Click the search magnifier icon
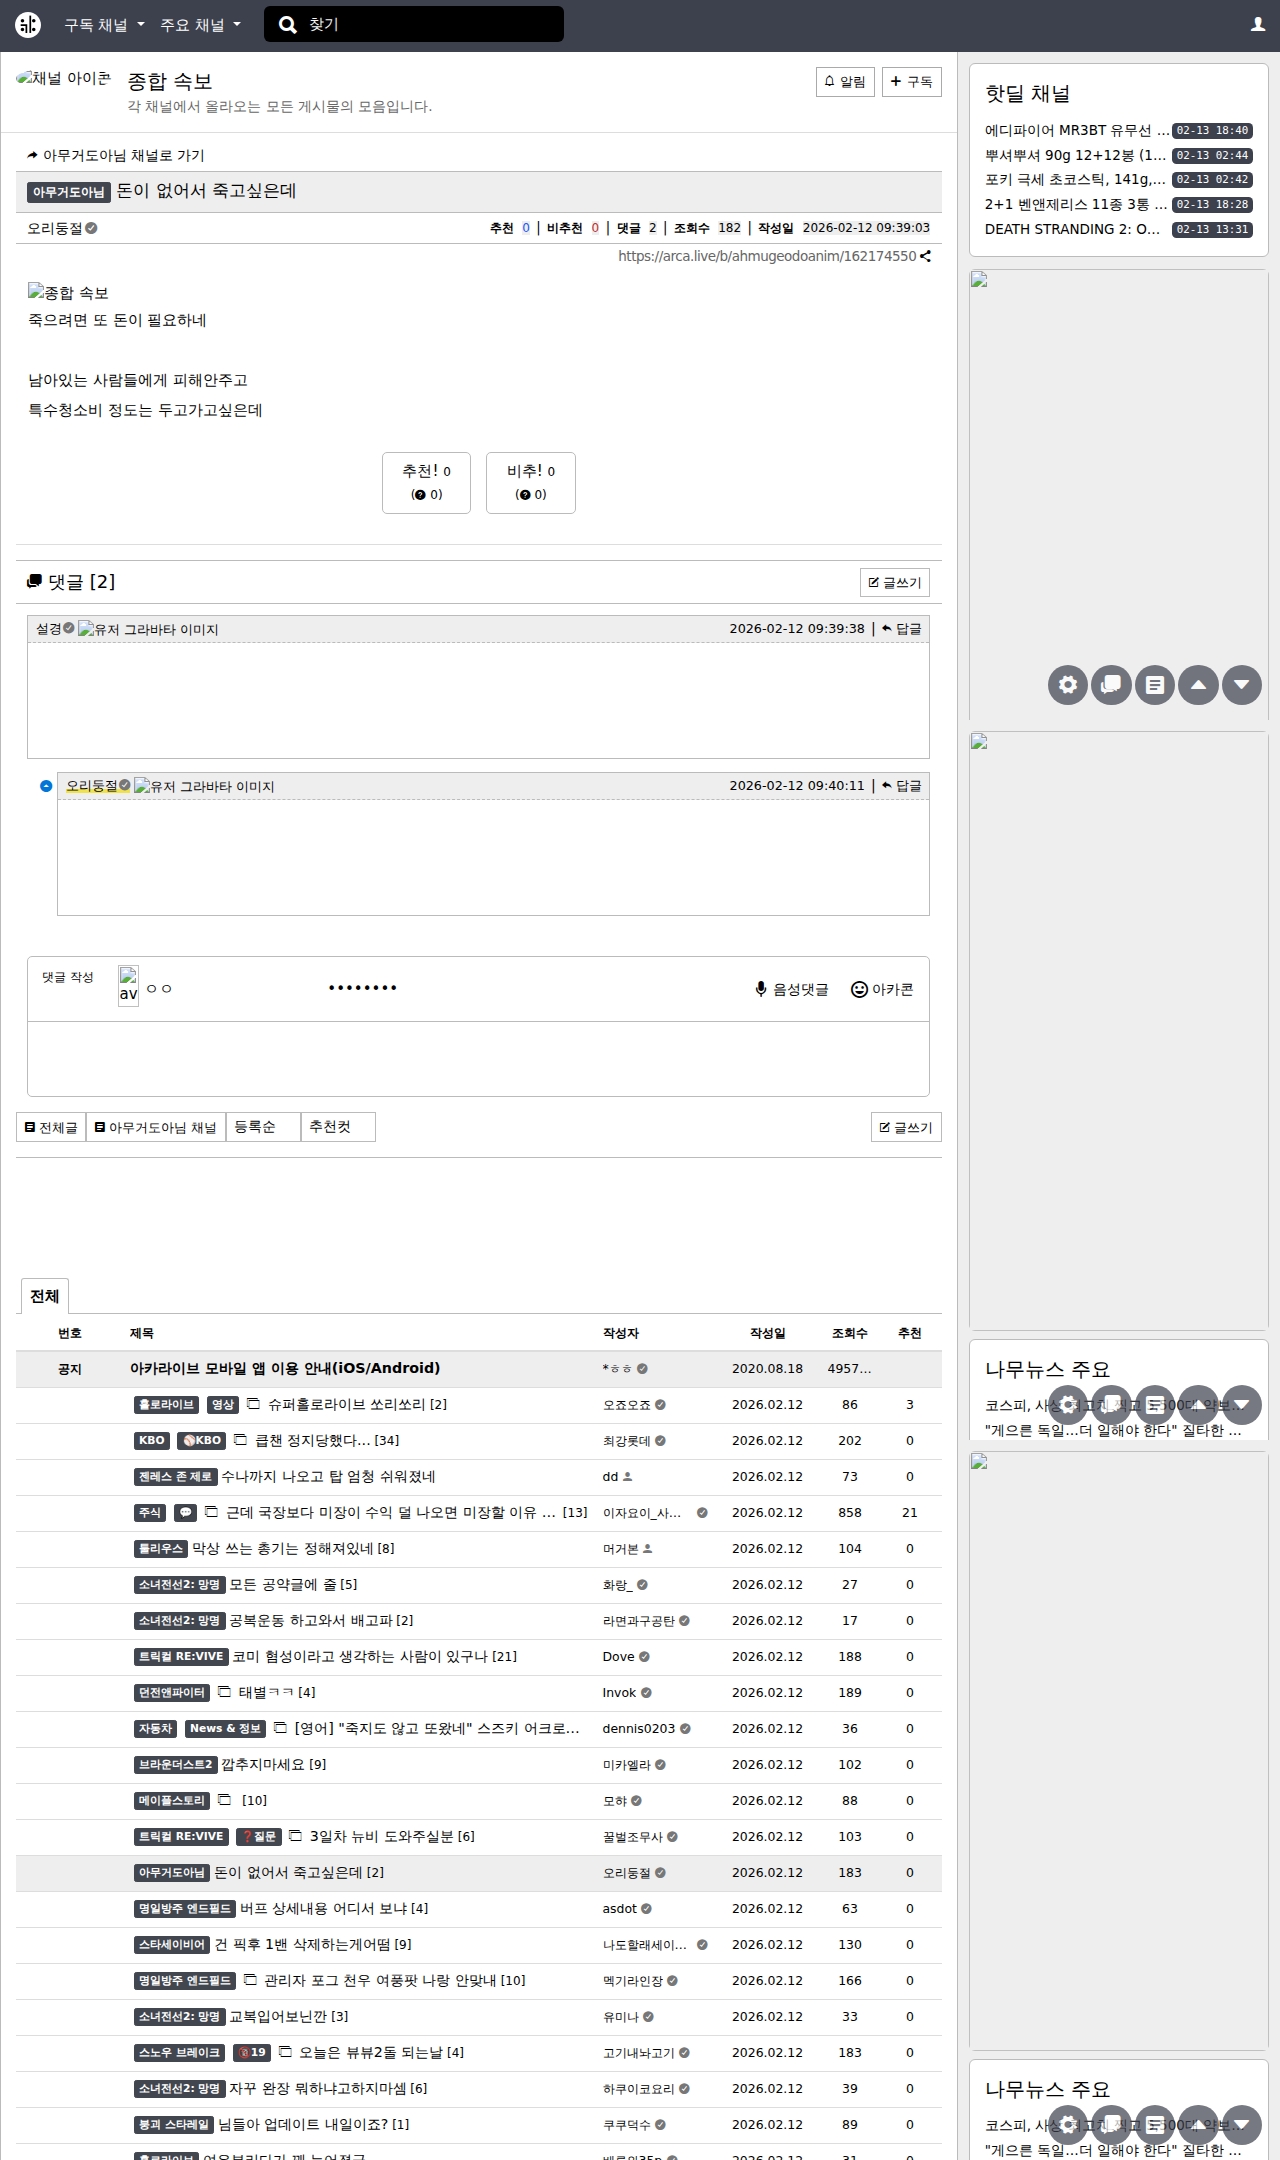Image resolution: width=1280 pixels, height=2160 pixels. 288,25
